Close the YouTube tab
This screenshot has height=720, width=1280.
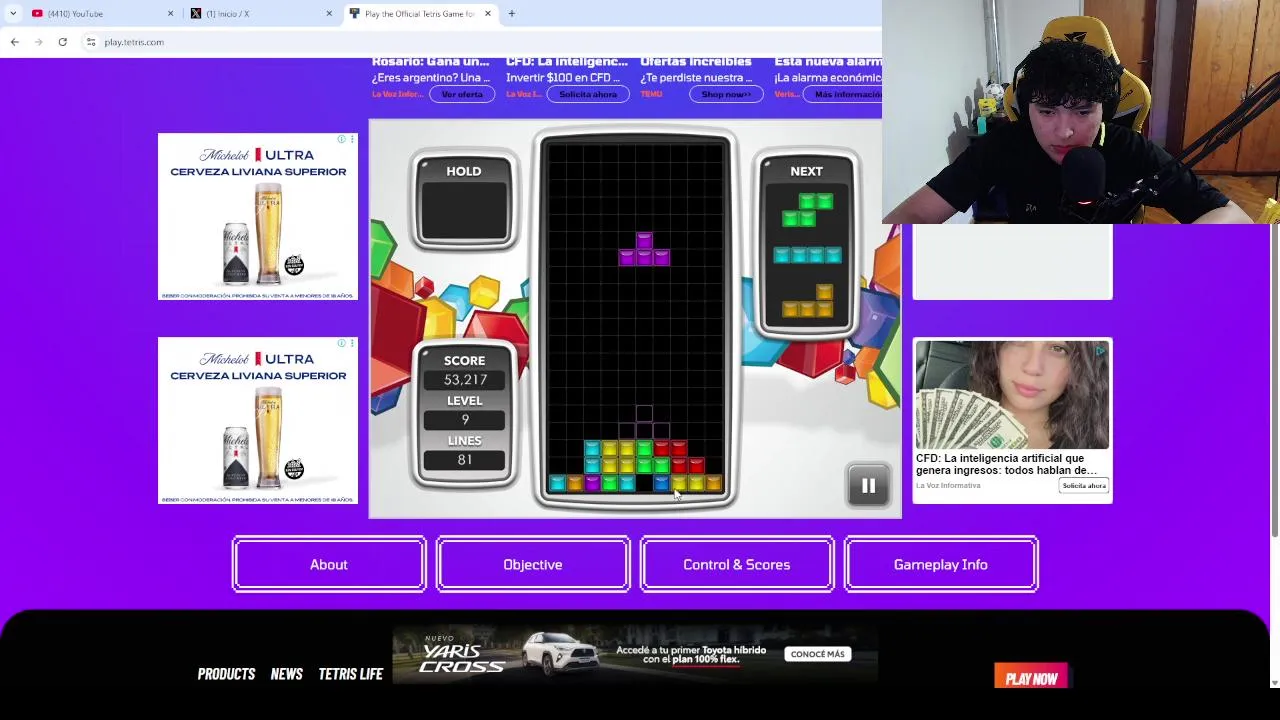170,13
